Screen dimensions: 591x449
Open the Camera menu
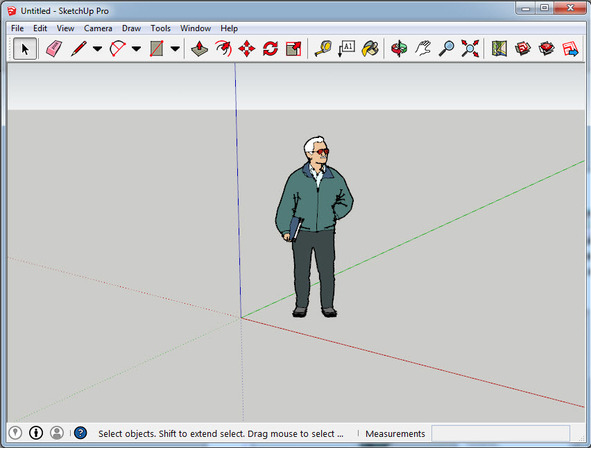click(x=98, y=28)
